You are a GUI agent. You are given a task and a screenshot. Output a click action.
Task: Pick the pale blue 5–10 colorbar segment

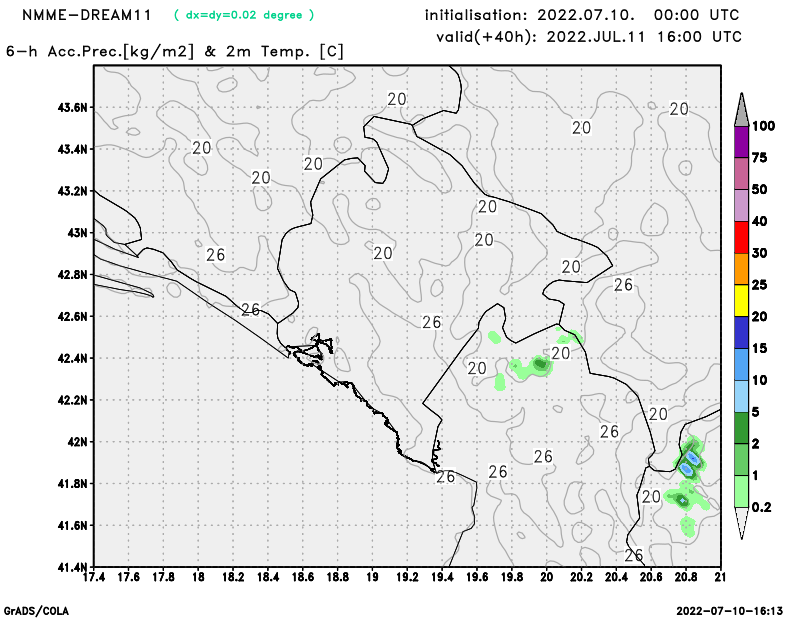pos(741,397)
